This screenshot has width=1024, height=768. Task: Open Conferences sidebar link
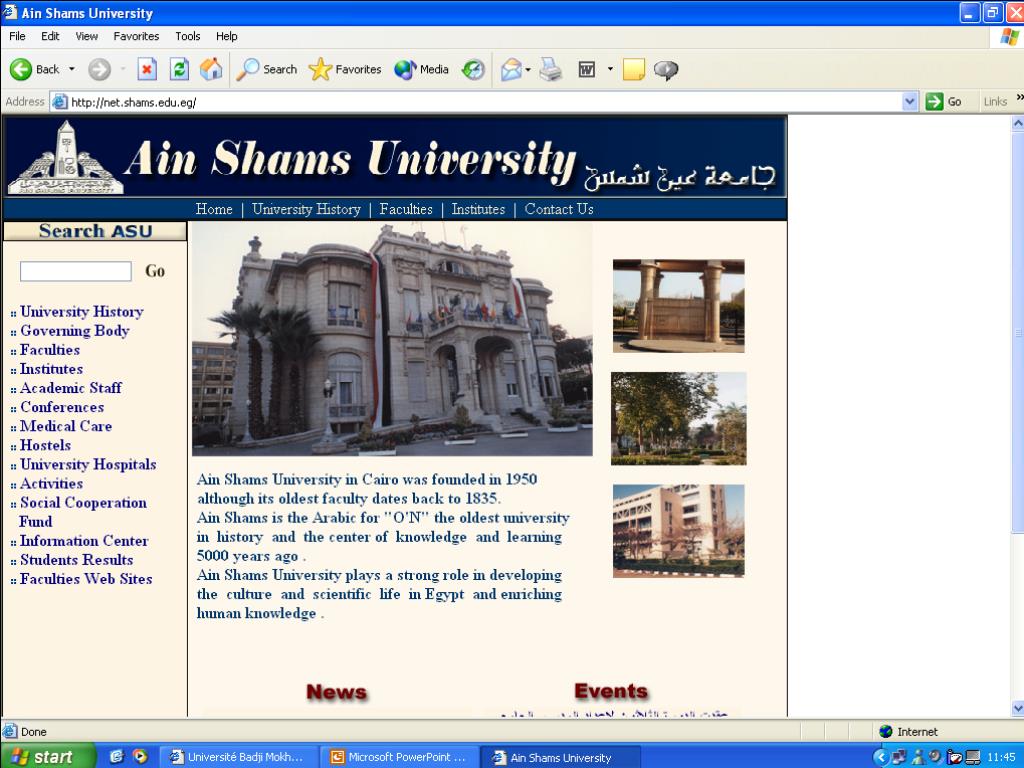[62, 407]
